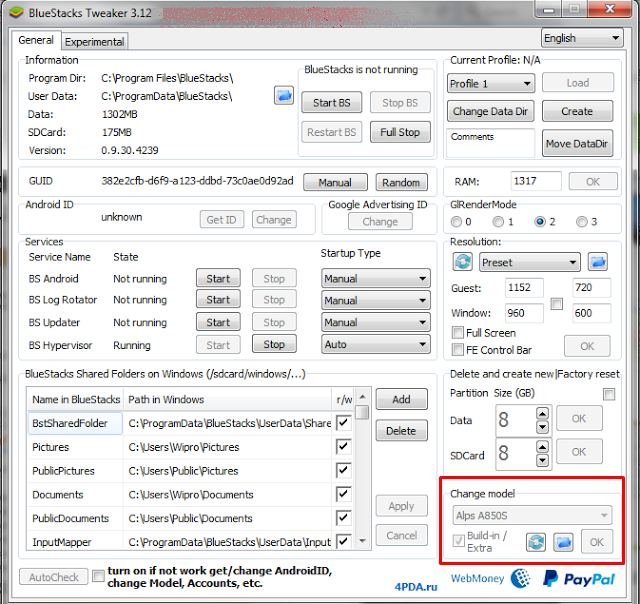Open the User Data folder icon

[284, 95]
